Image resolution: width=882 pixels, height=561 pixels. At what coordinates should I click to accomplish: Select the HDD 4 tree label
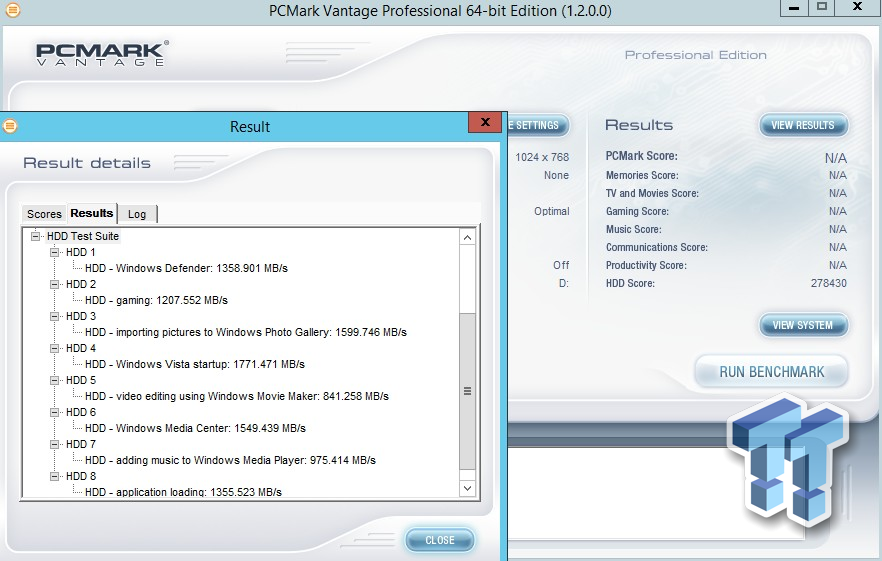click(x=80, y=348)
